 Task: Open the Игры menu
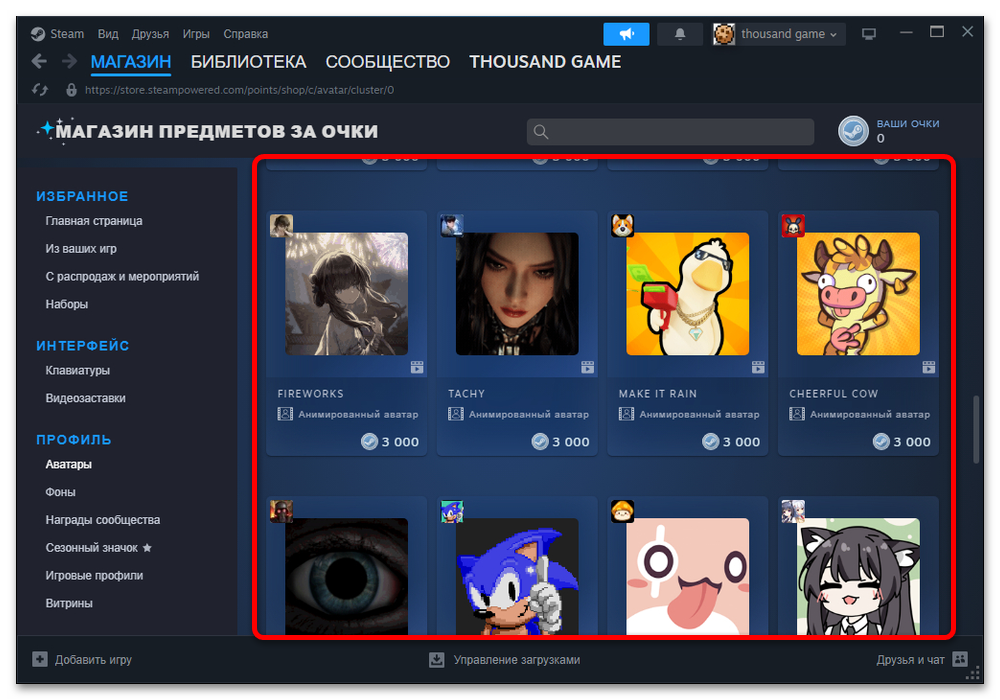click(196, 34)
